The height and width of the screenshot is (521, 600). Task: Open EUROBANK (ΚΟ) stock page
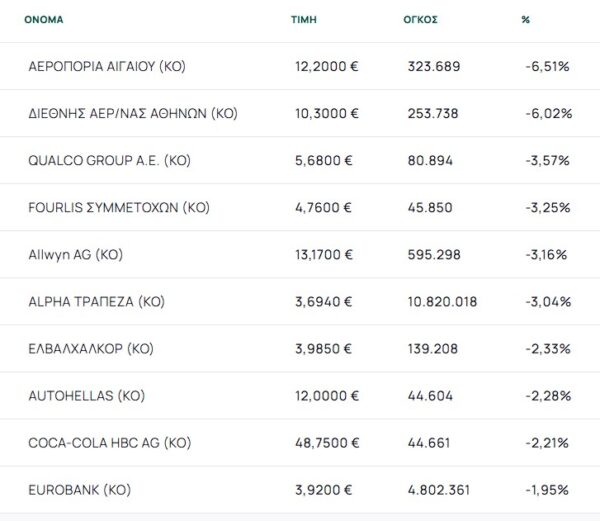click(x=80, y=490)
